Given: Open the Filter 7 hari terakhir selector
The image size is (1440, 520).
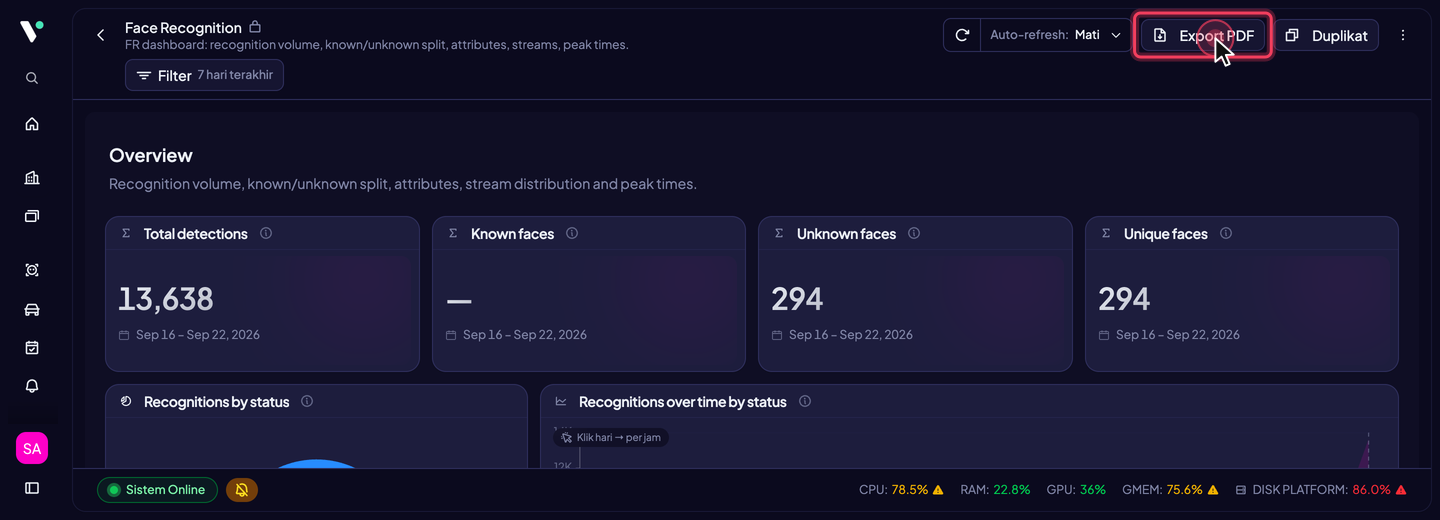Looking at the screenshot, I should 204,75.
